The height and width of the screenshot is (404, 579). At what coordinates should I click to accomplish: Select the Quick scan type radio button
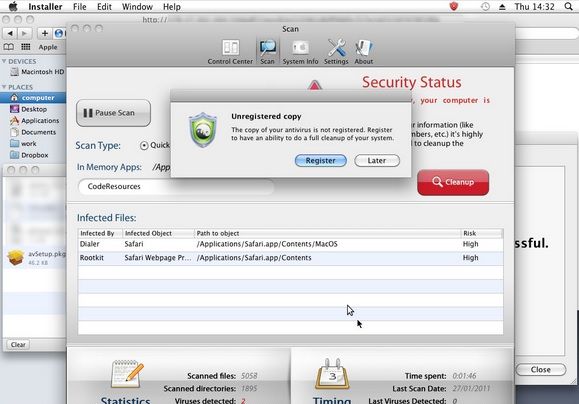click(144, 145)
